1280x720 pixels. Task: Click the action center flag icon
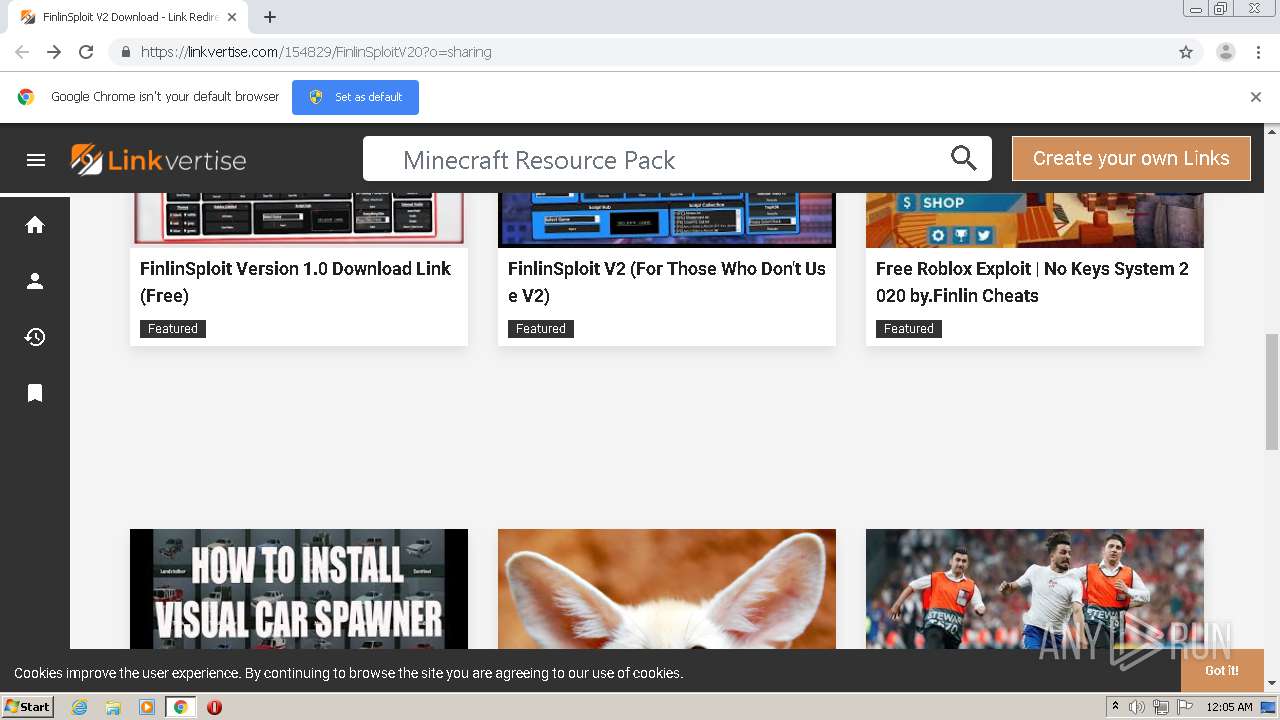point(1185,707)
